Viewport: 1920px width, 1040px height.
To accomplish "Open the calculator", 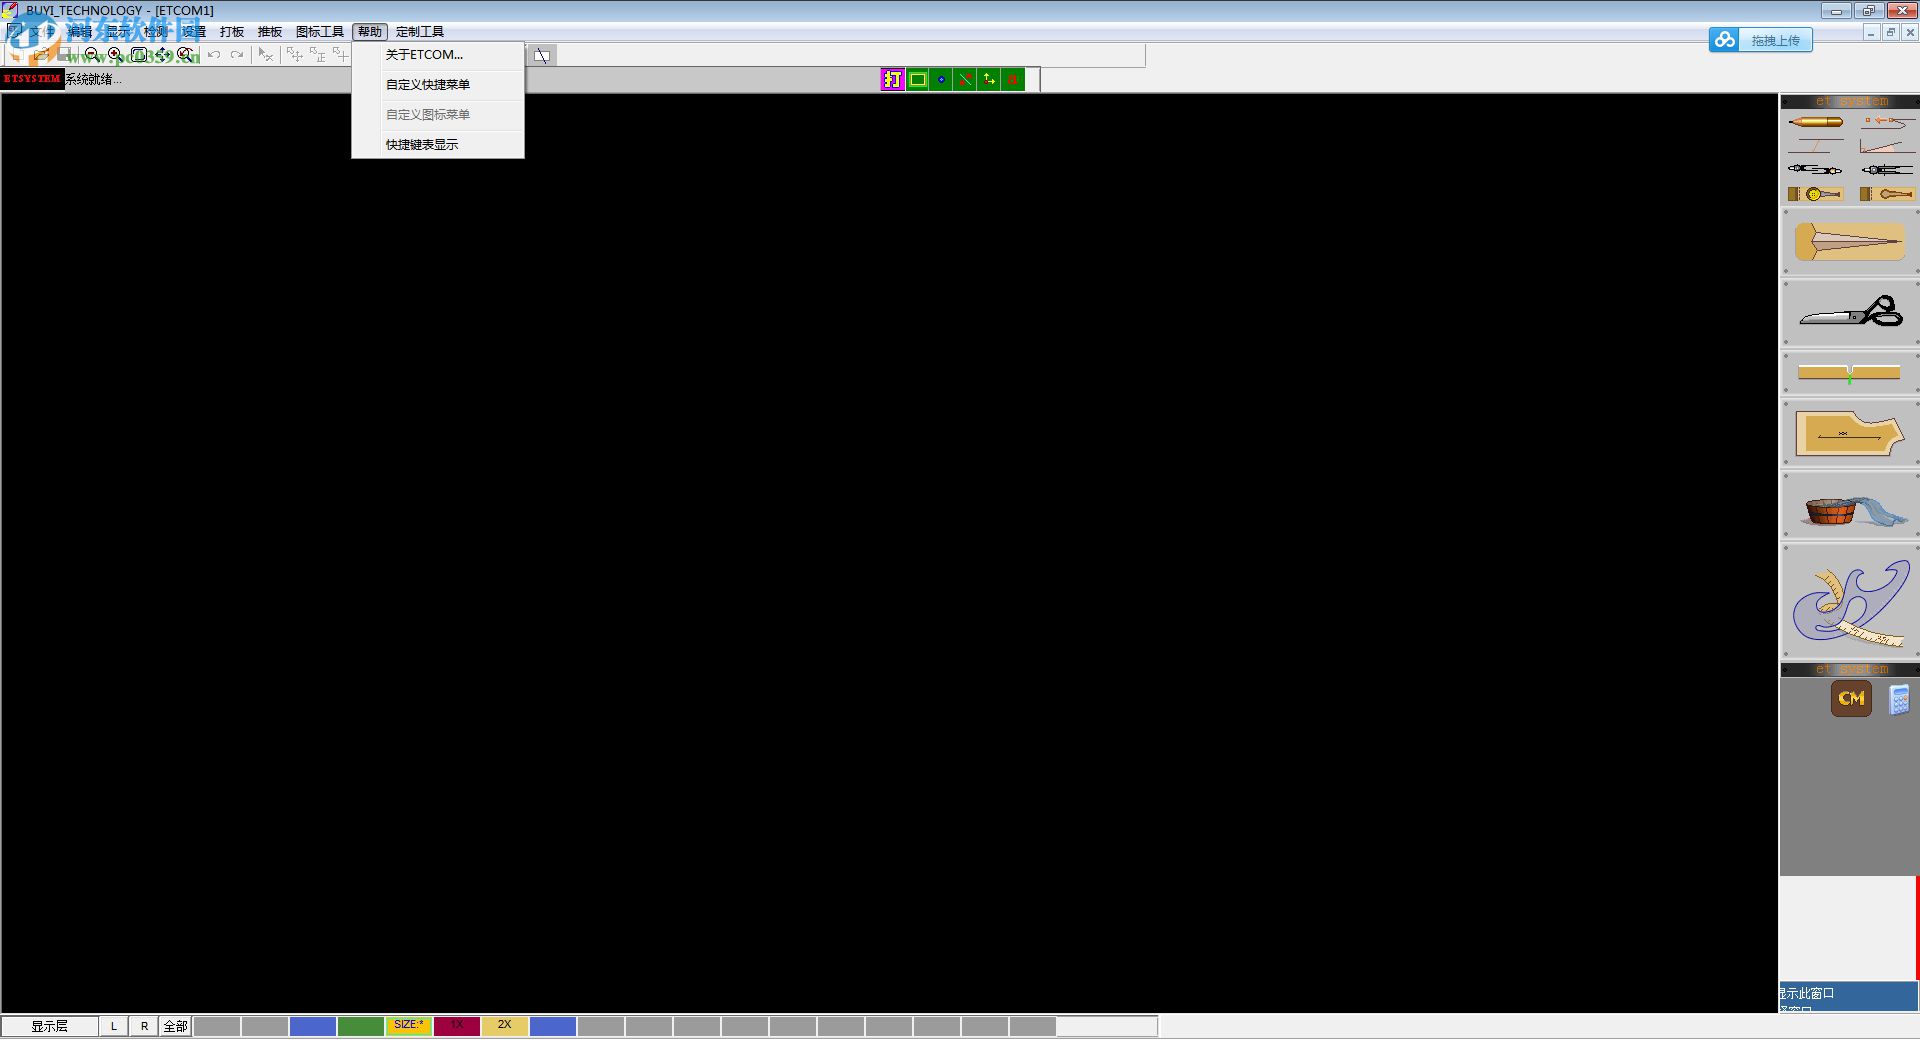I will tap(1899, 699).
